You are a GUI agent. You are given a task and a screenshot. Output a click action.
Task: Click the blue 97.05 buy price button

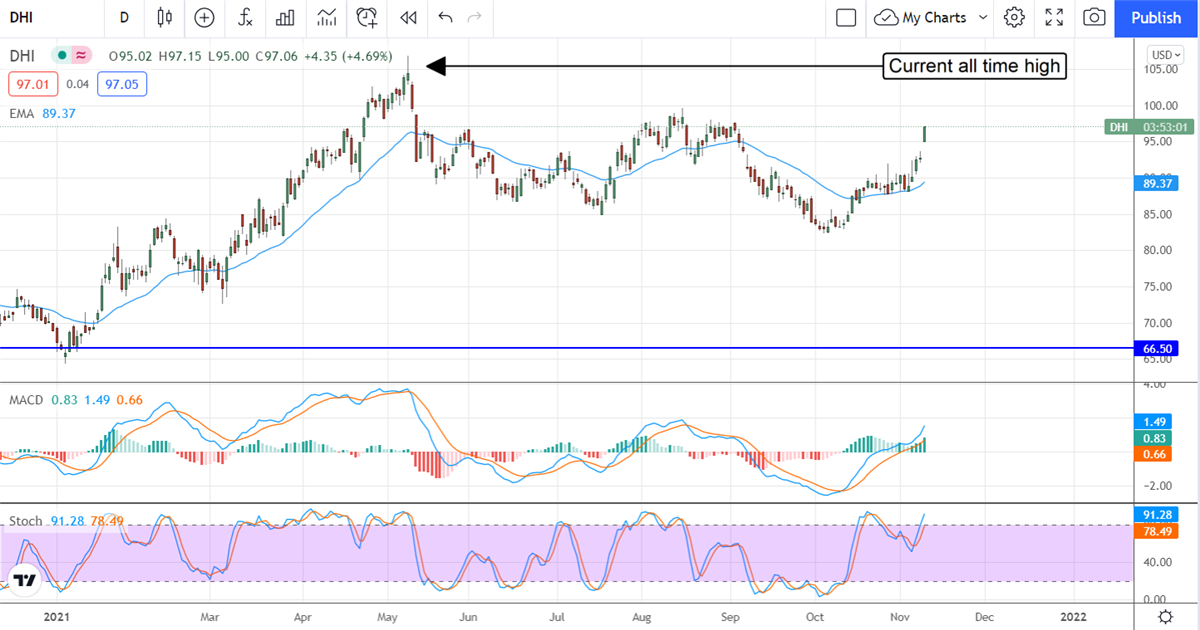(122, 84)
